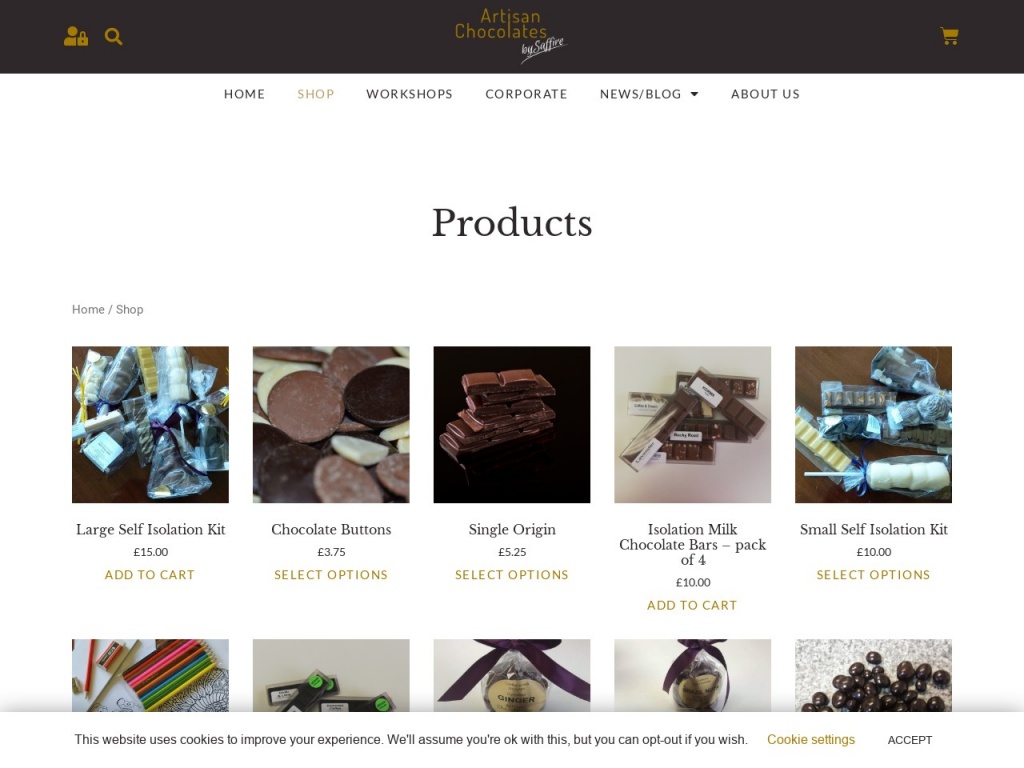Open the Single Origin product thumbnail
This screenshot has height=768, width=1024.
coord(512,424)
